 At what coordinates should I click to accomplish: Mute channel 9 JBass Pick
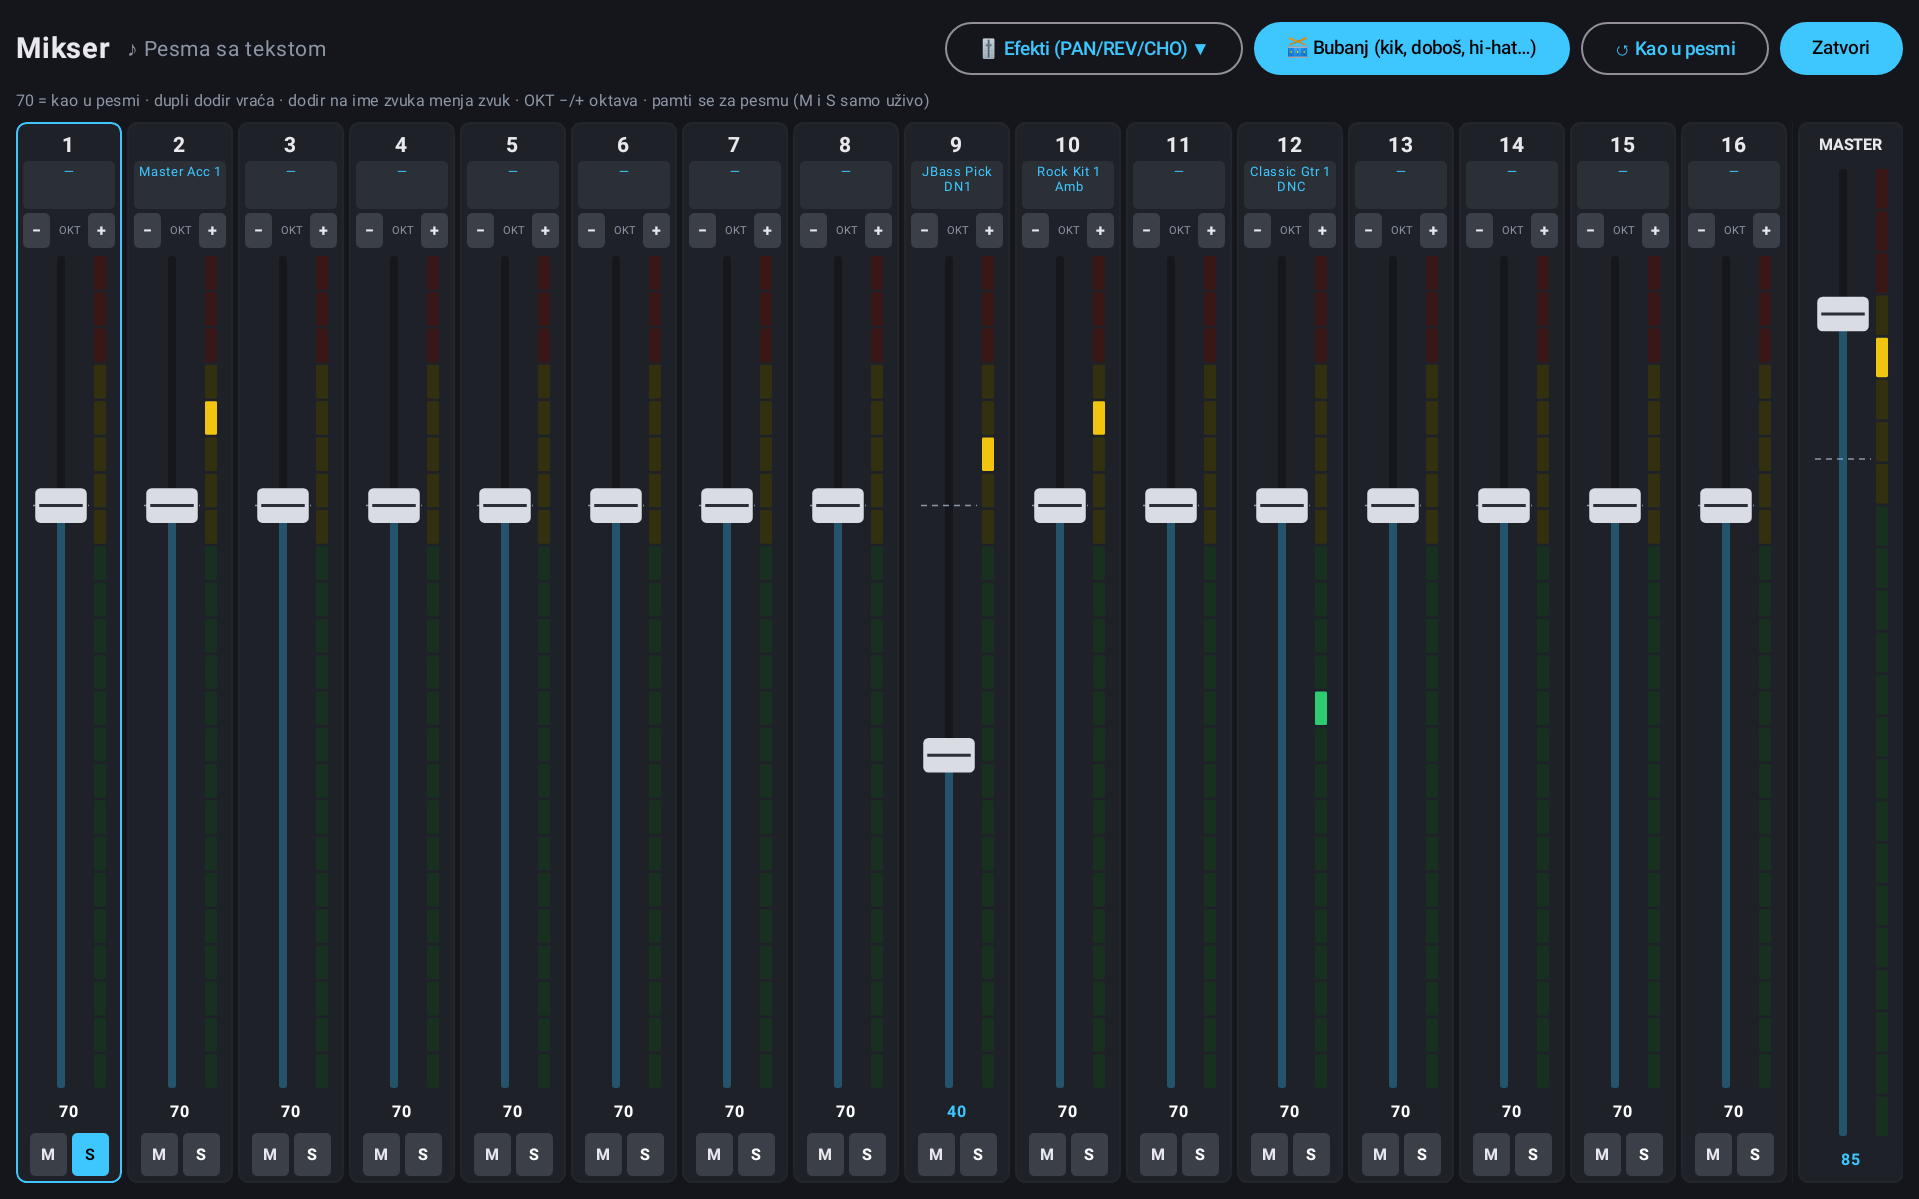pos(936,1154)
